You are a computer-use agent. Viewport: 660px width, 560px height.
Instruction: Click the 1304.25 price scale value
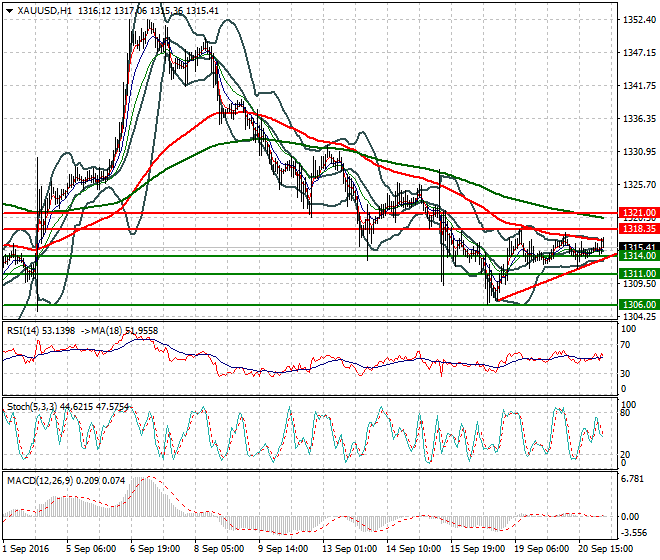click(639, 317)
